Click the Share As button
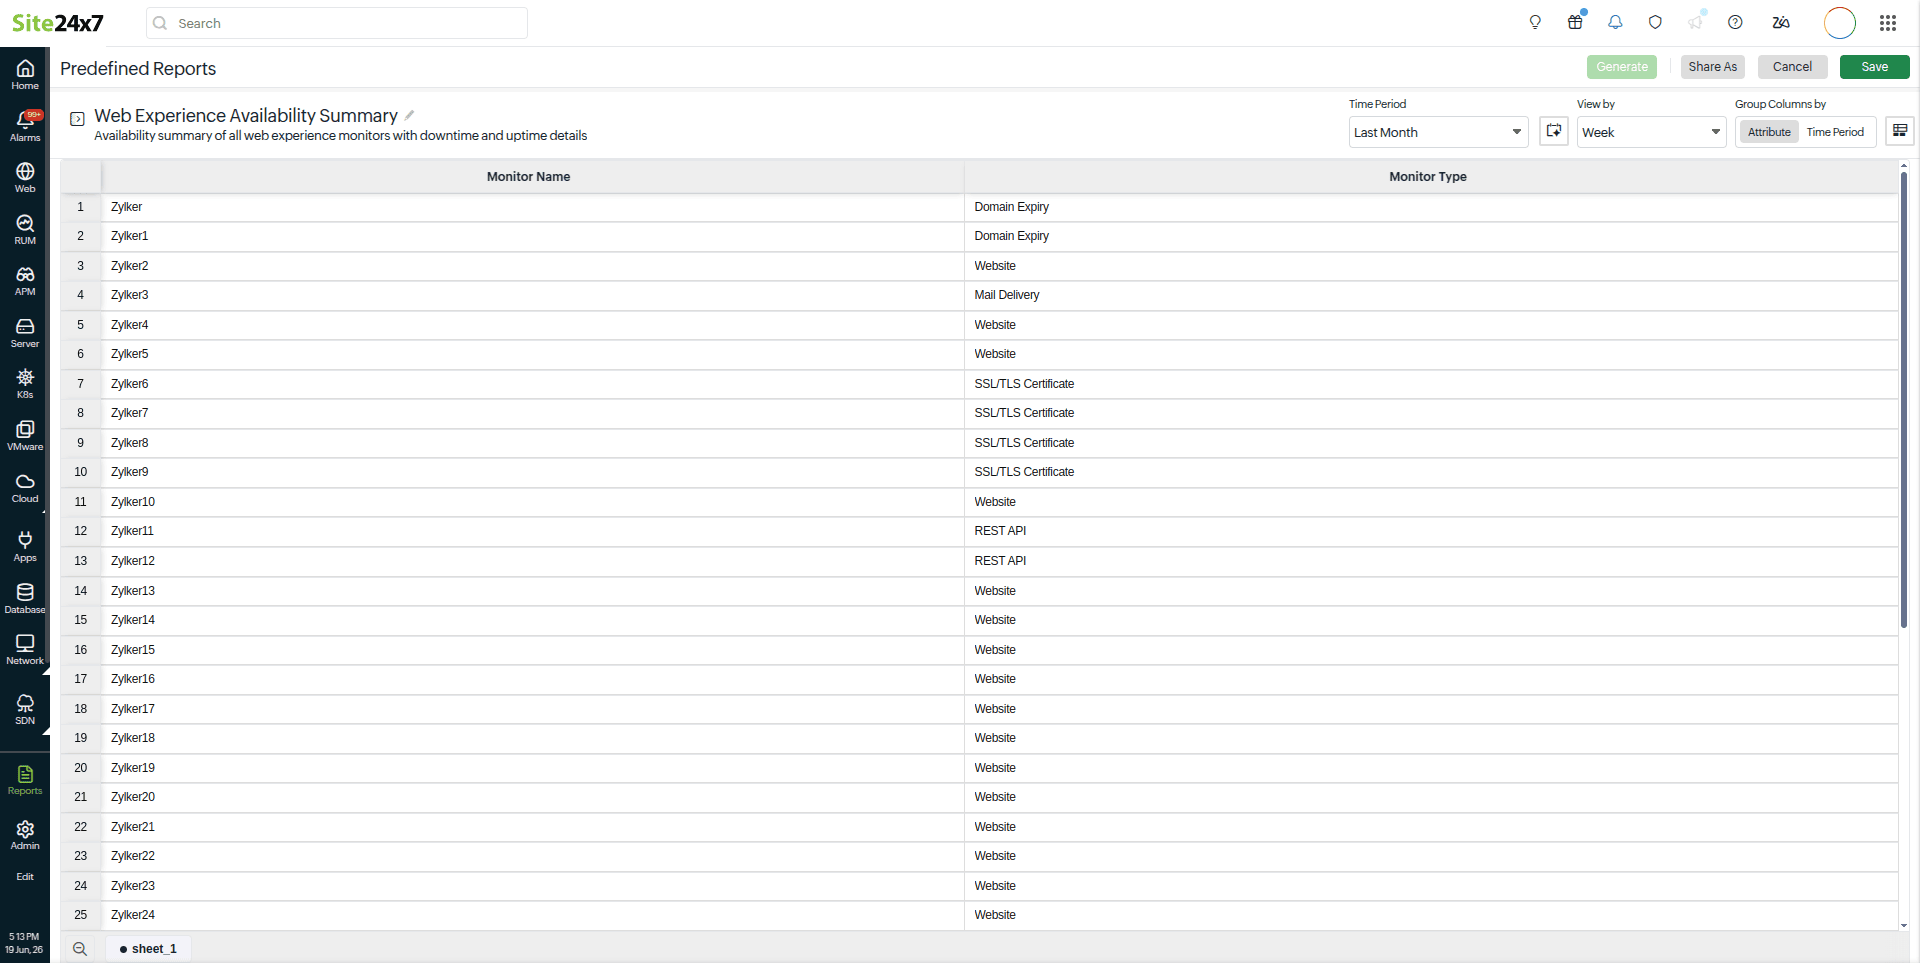Image resolution: width=1920 pixels, height=963 pixels. tap(1713, 67)
